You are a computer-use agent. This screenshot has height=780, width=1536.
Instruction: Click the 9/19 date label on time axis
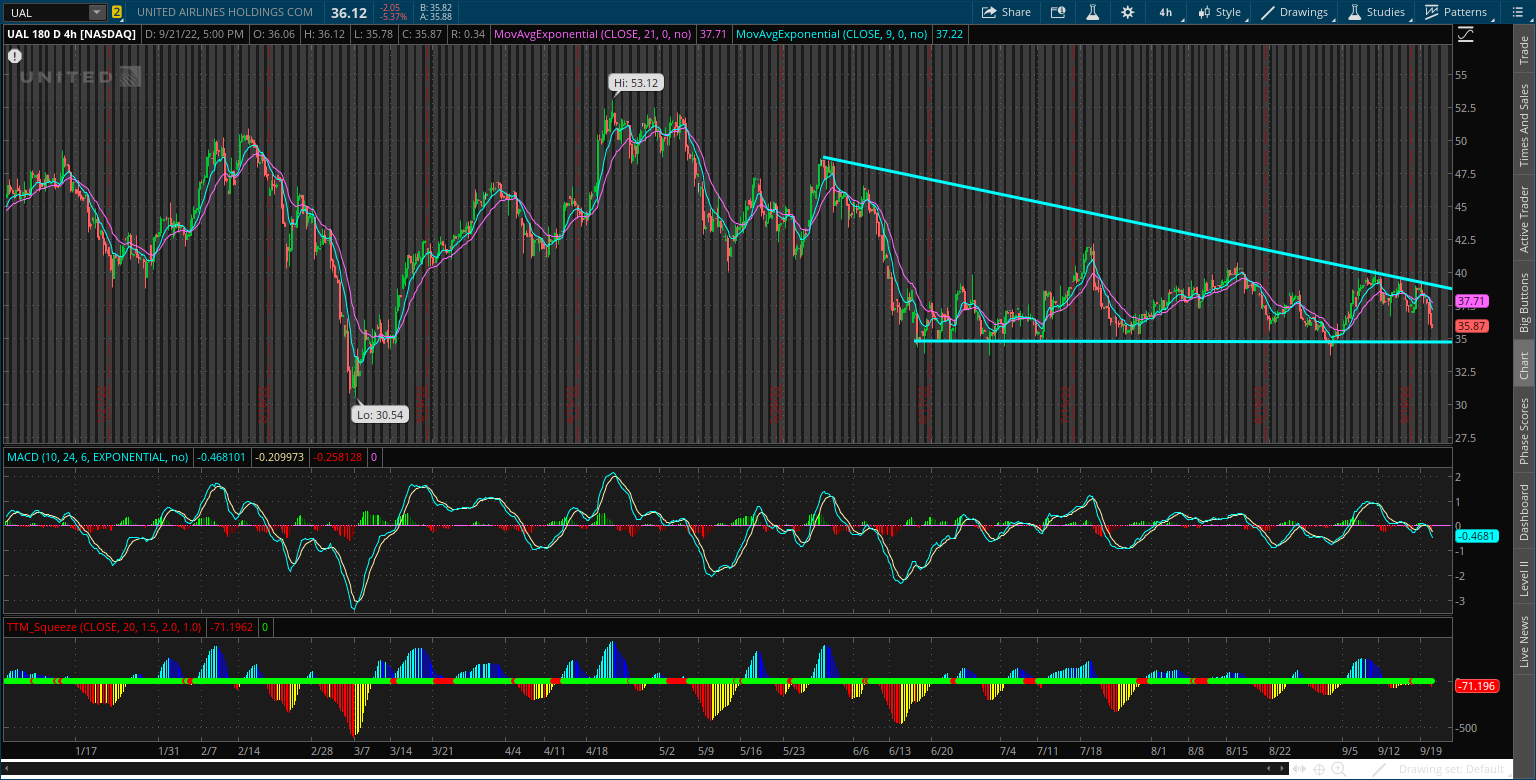pos(1429,750)
